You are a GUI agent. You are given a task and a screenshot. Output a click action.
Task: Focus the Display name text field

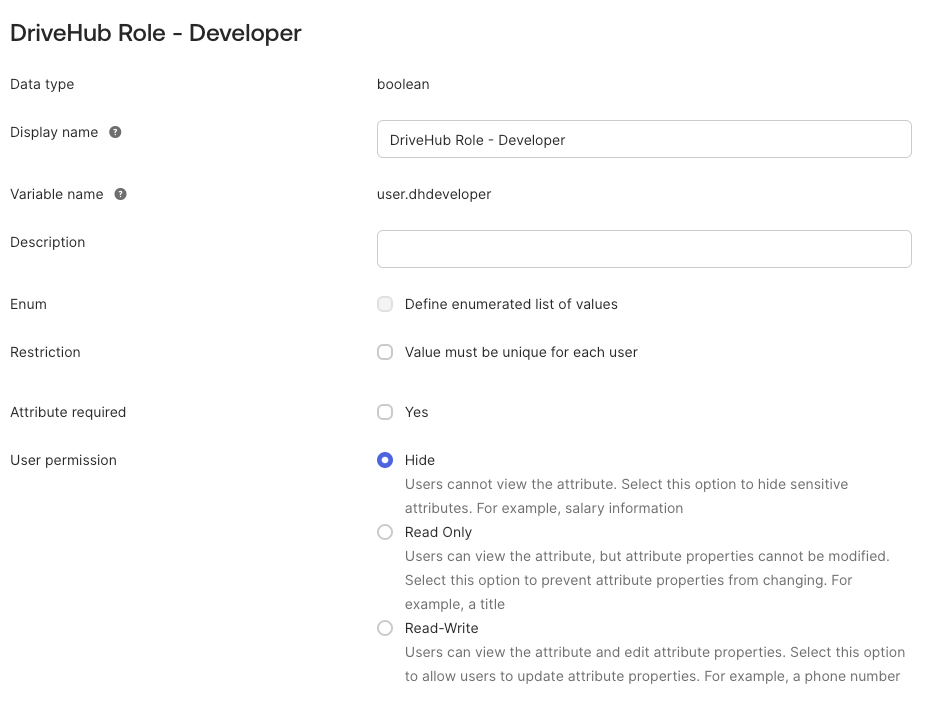click(x=644, y=139)
